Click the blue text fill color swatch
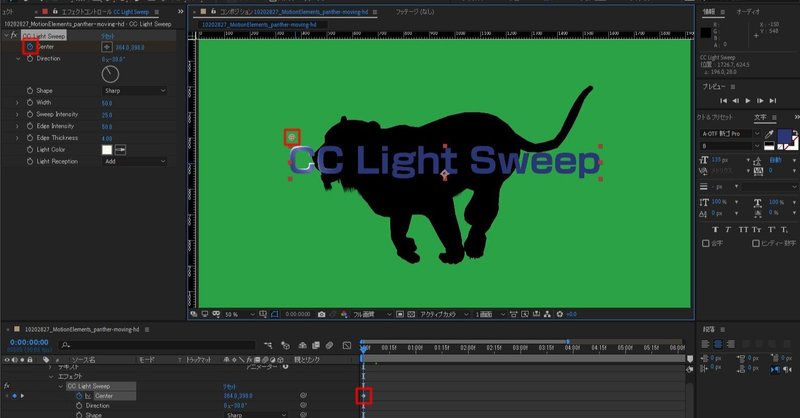This screenshot has width=800, height=418. click(784, 136)
